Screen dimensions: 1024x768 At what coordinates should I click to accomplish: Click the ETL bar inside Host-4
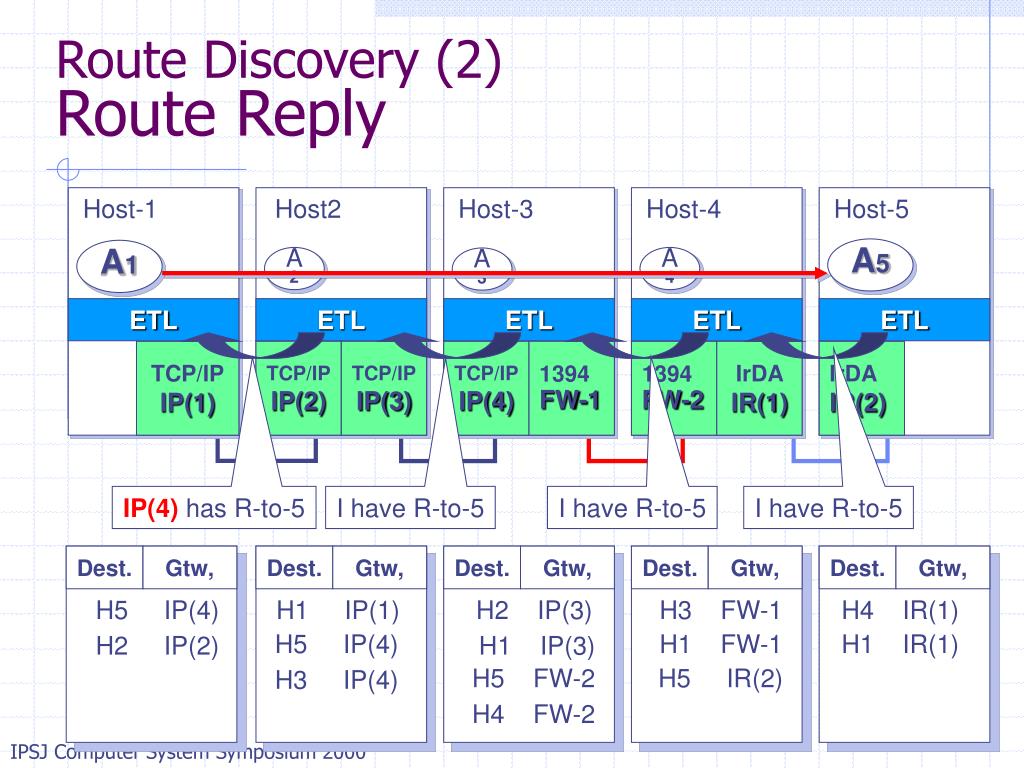(716, 320)
